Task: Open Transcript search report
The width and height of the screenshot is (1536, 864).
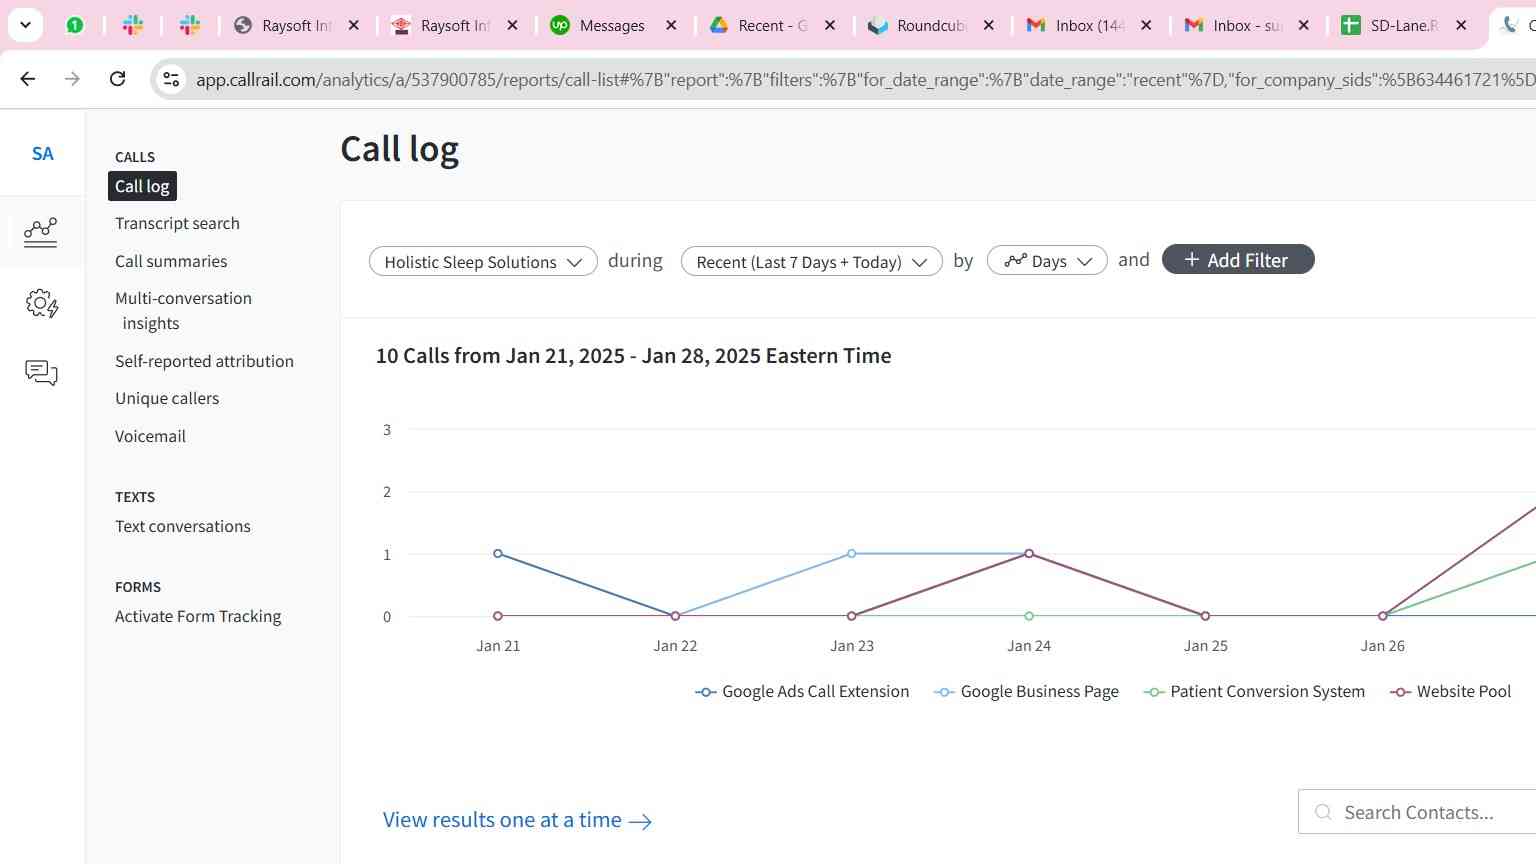Action: click(x=177, y=223)
